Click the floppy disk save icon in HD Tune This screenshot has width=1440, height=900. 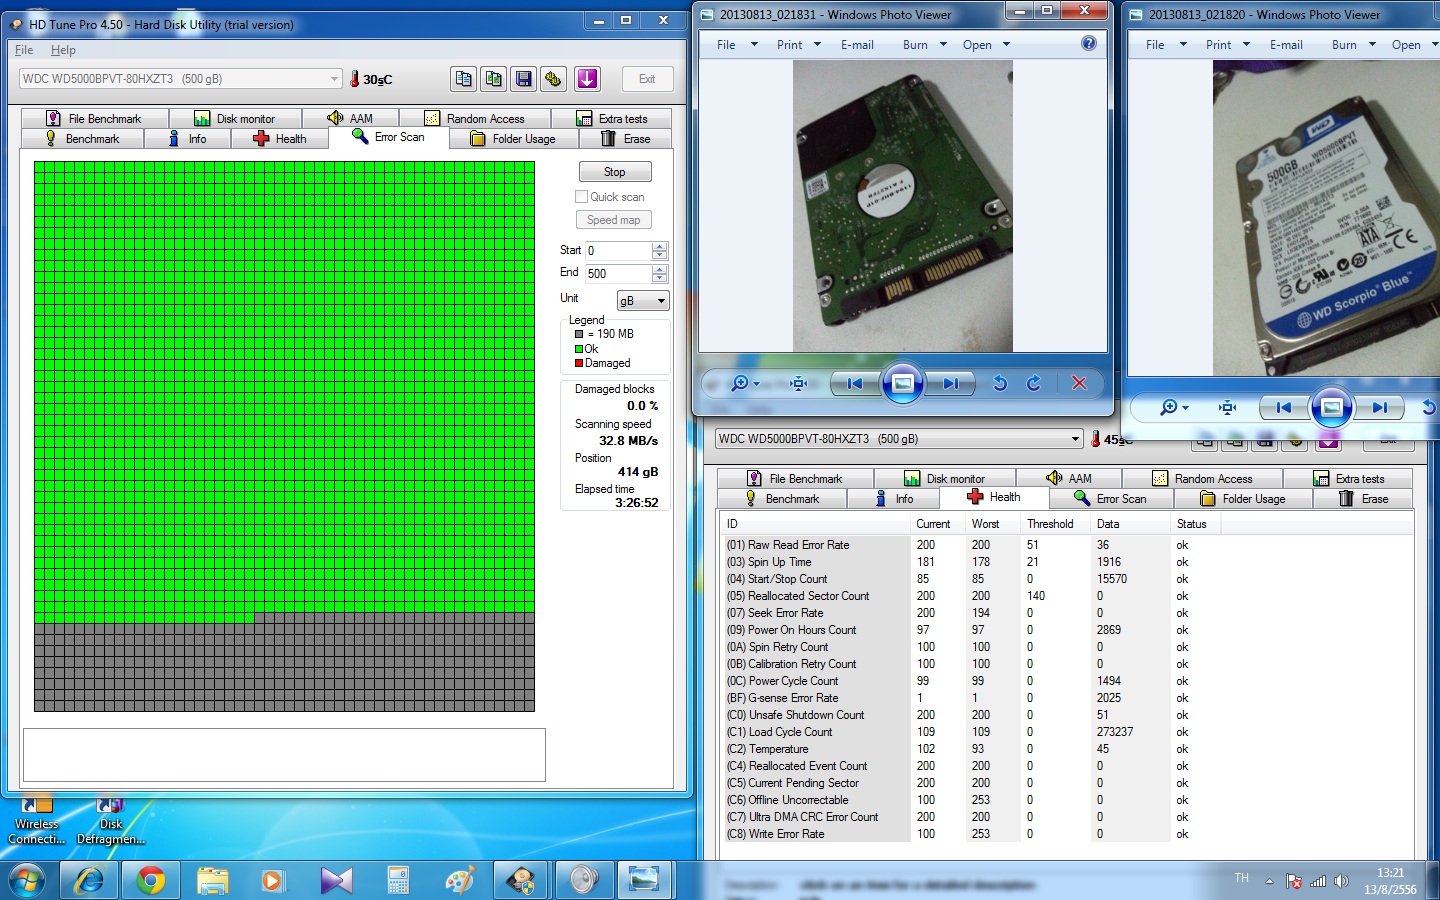[x=524, y=79]
